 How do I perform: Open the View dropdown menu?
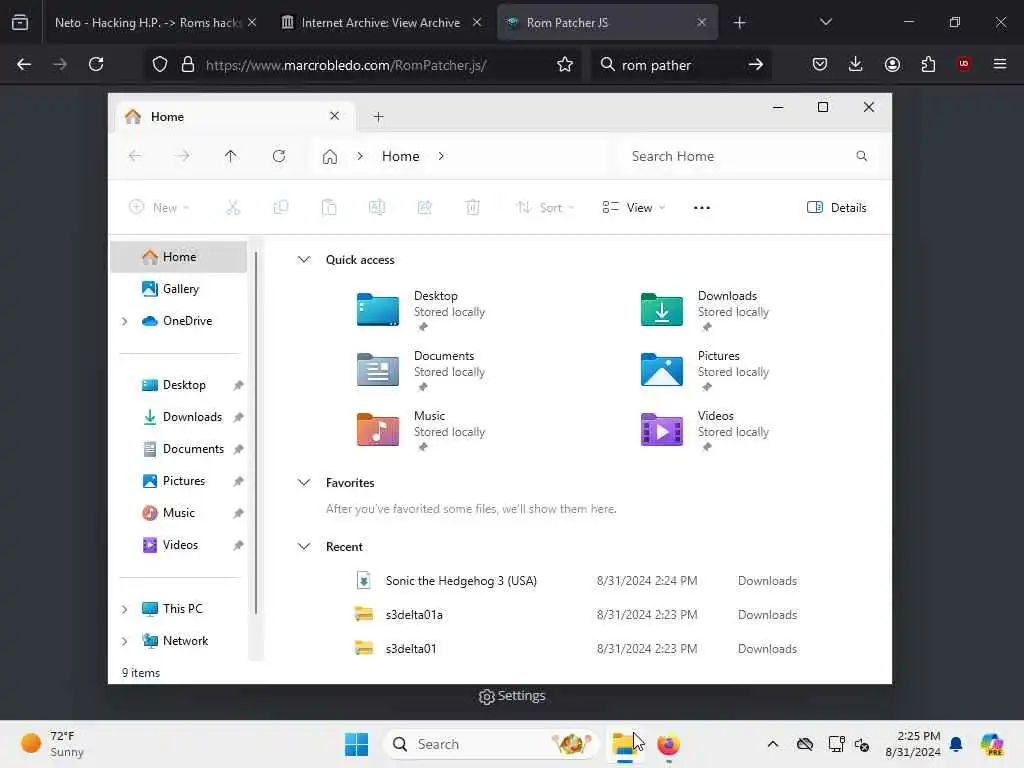[x=633, y=208]
